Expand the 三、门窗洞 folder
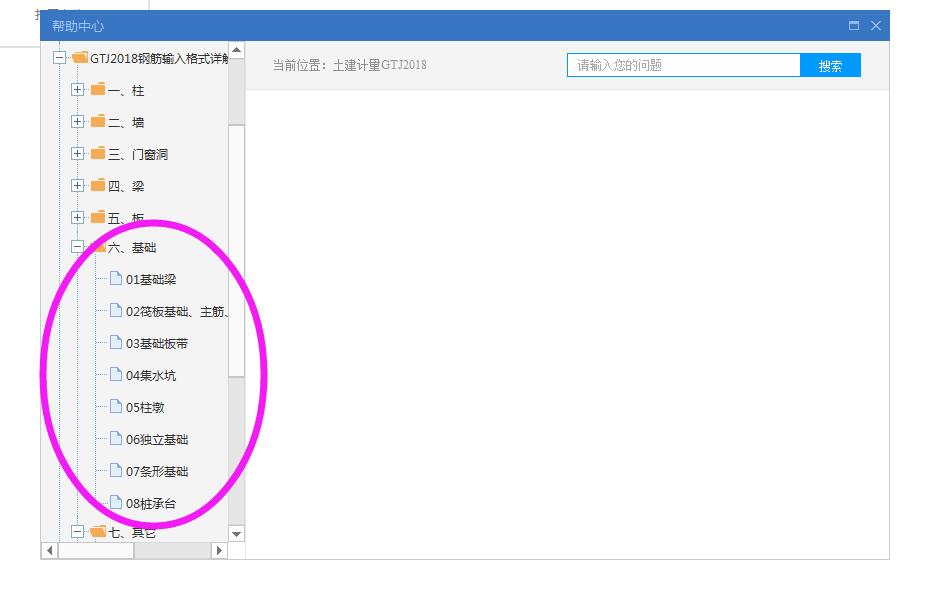 (77, 154)
